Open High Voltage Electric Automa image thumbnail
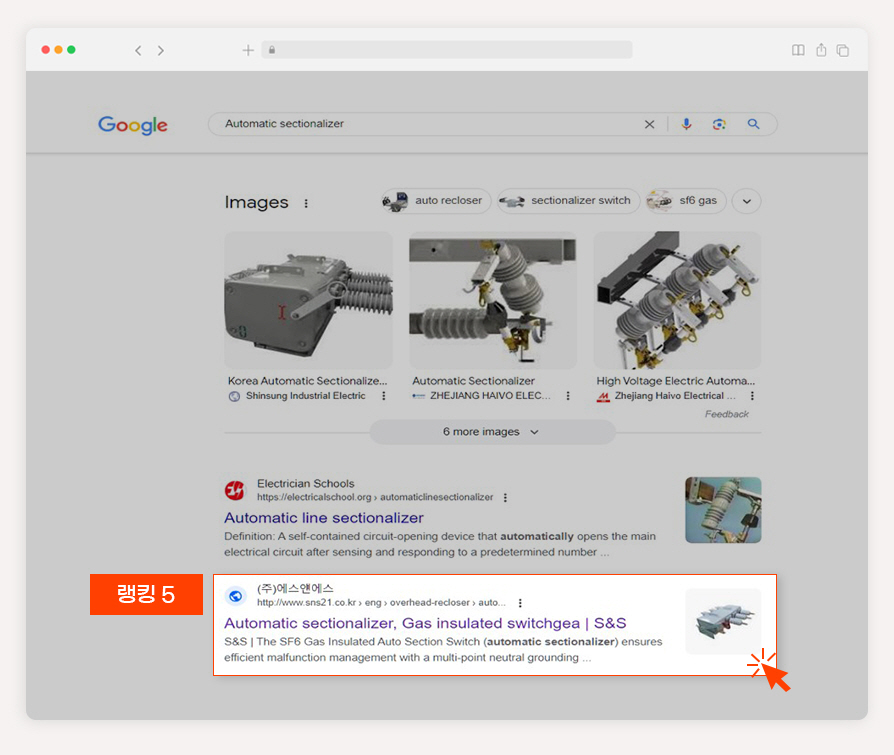 (677, 300)
